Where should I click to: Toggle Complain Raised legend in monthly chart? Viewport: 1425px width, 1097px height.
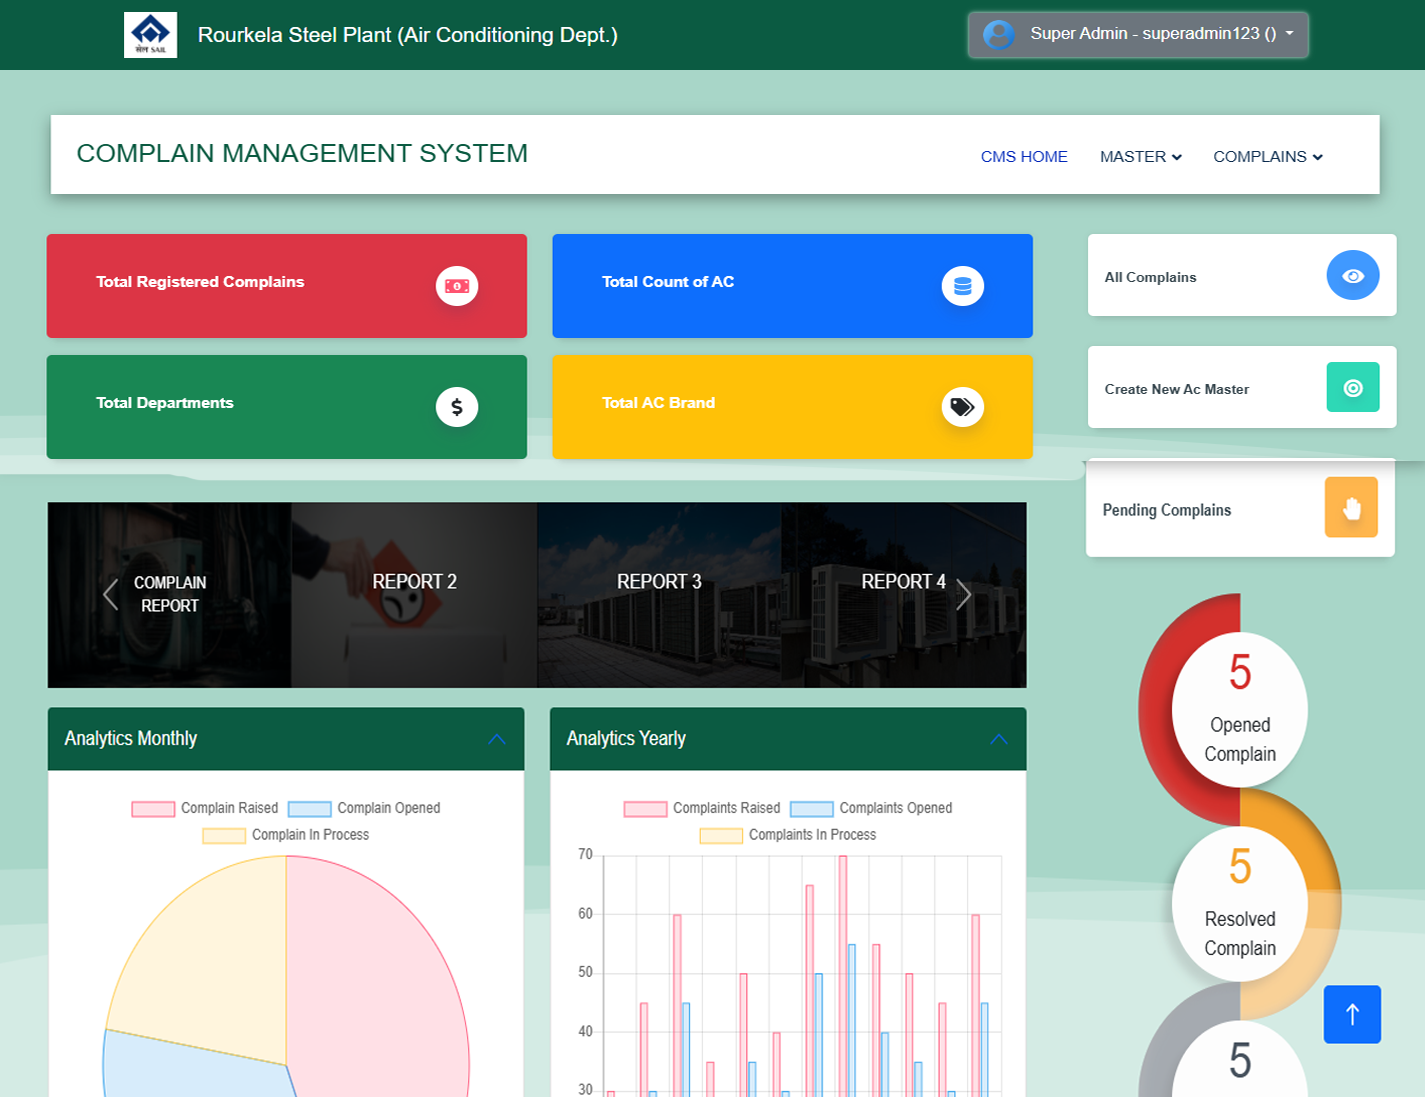[205, 808]
